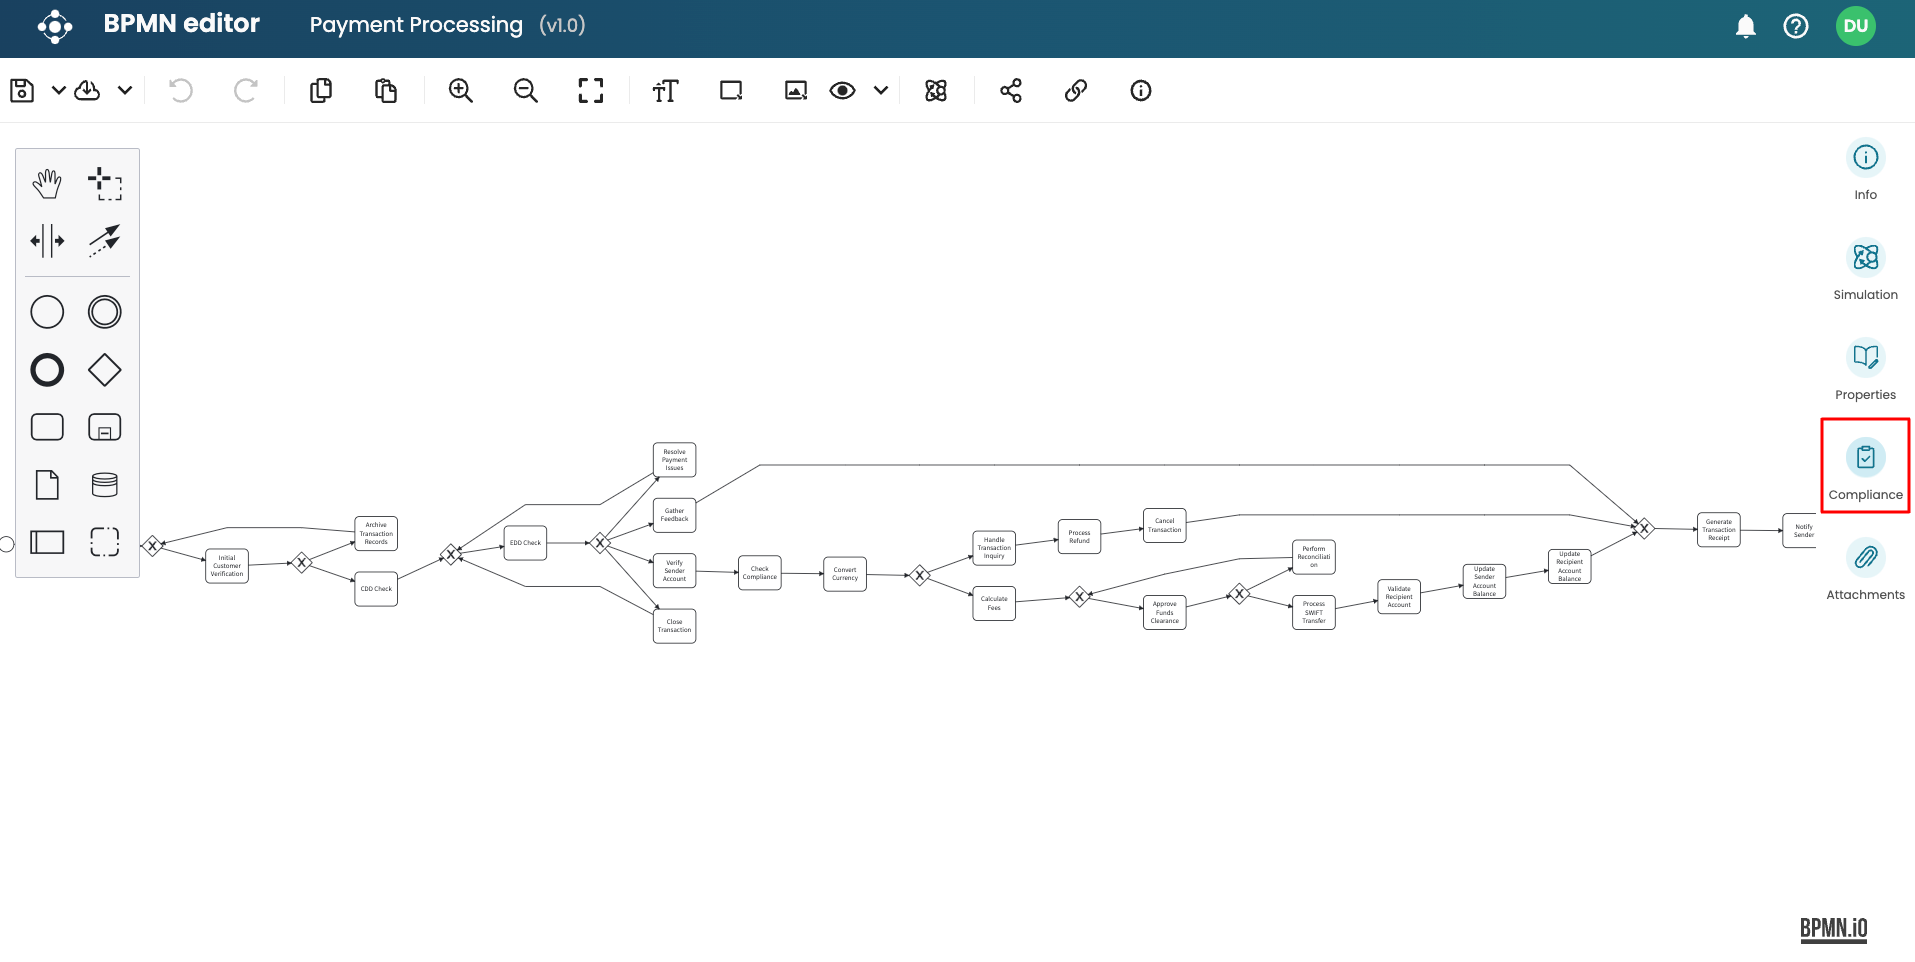
Task: Toggle the eye visibility icon
Action: click(x=842, y=91)
